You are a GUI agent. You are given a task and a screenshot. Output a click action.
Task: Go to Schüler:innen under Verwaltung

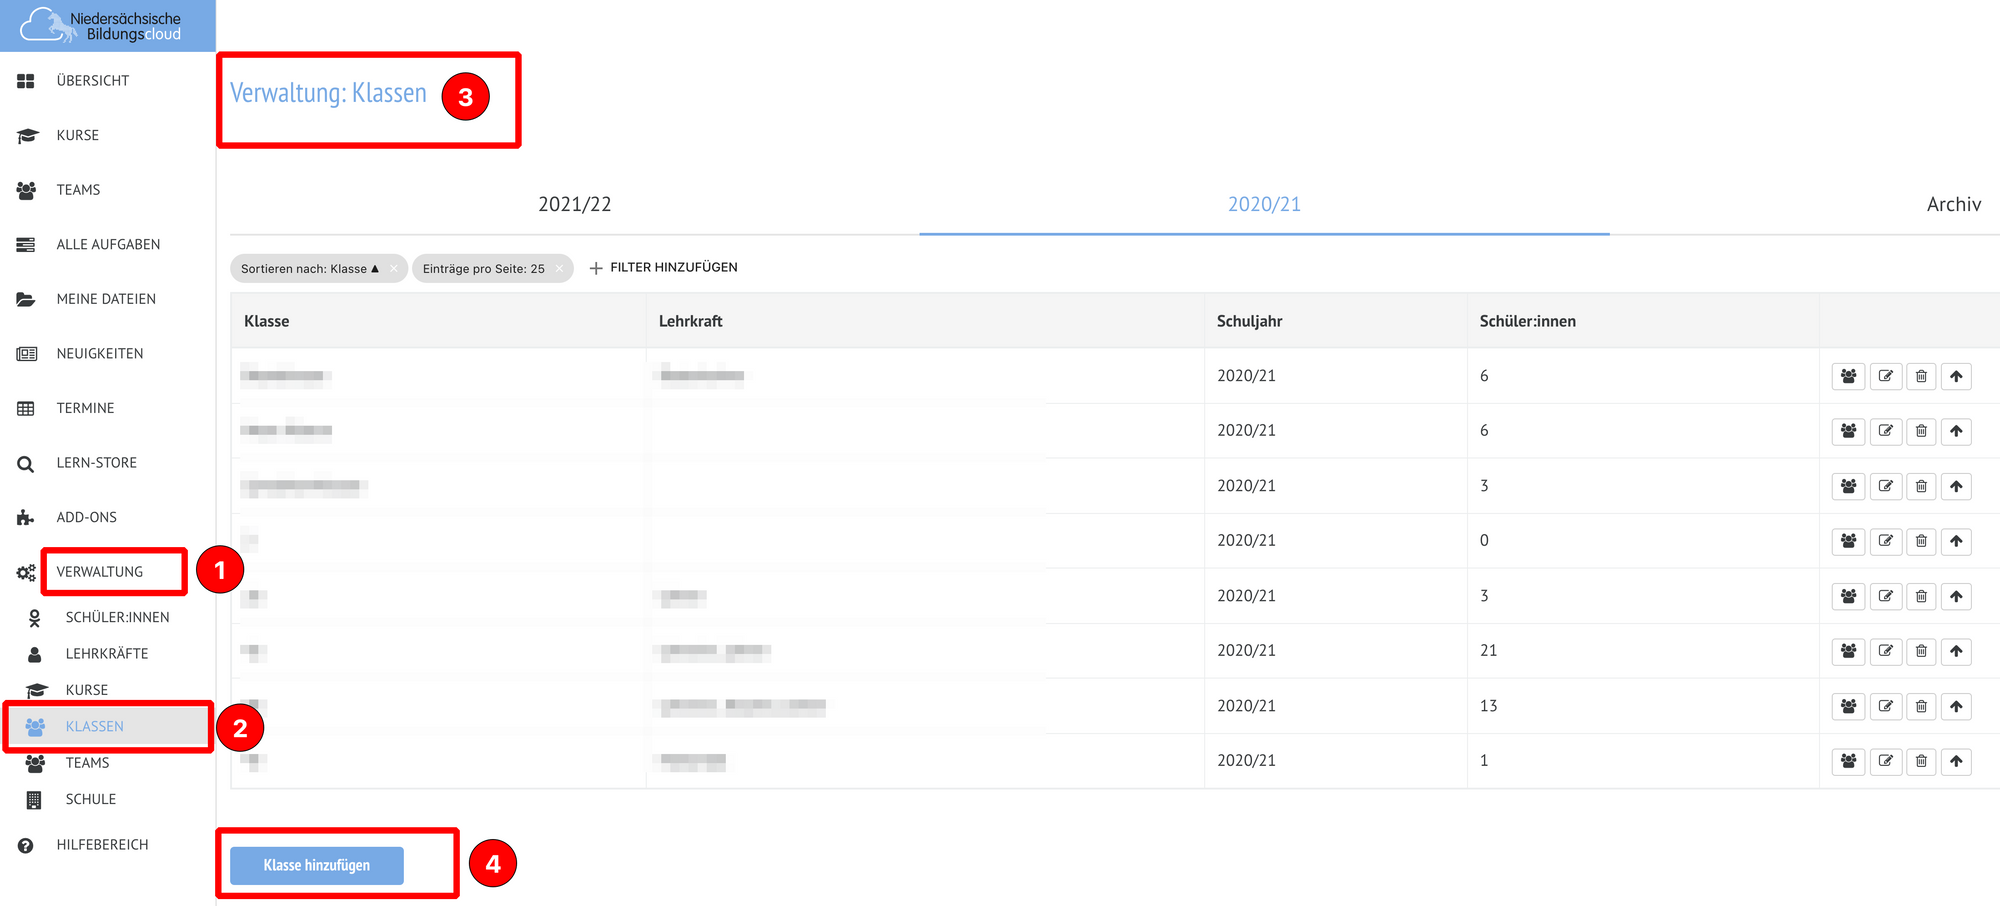pos(117,618)
